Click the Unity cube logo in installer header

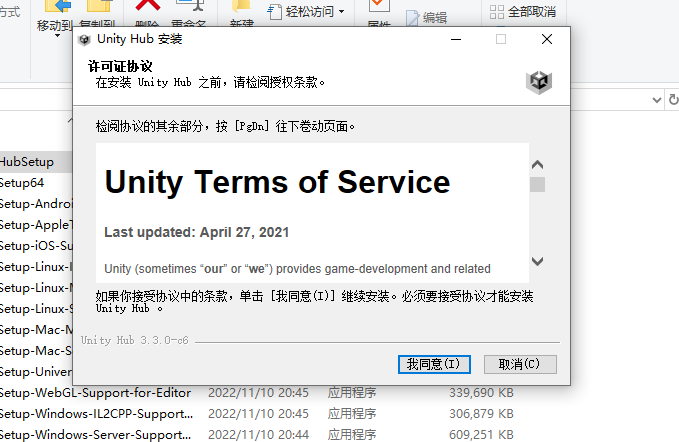(x=539, y=82)
